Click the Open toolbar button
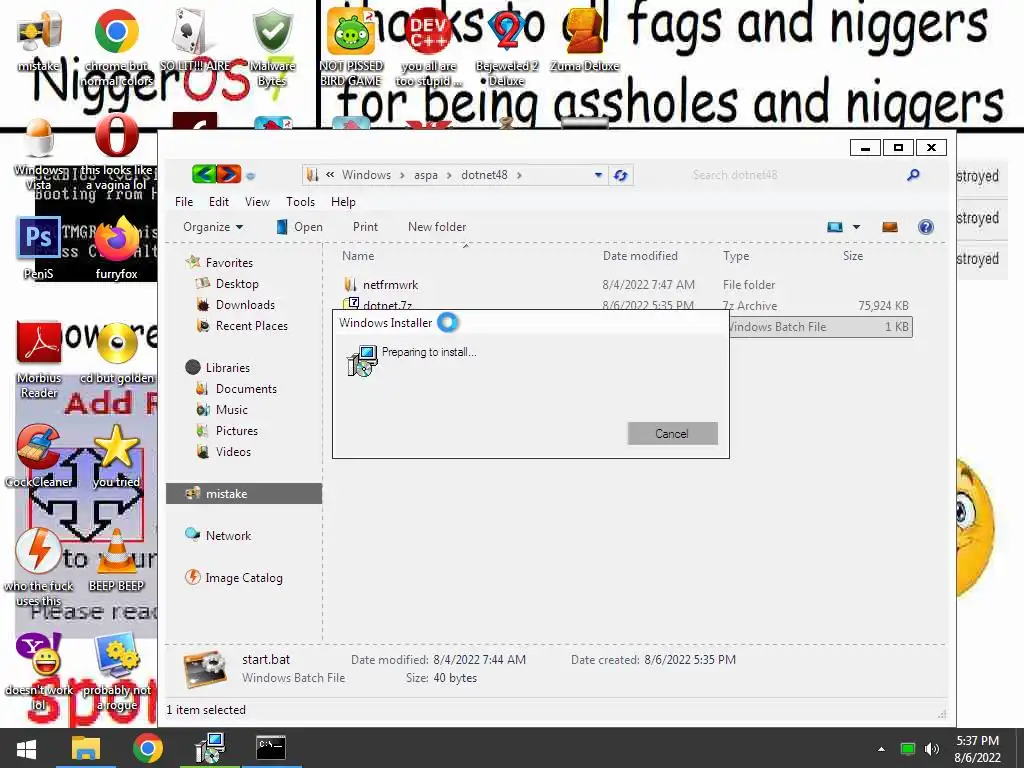 300,227
